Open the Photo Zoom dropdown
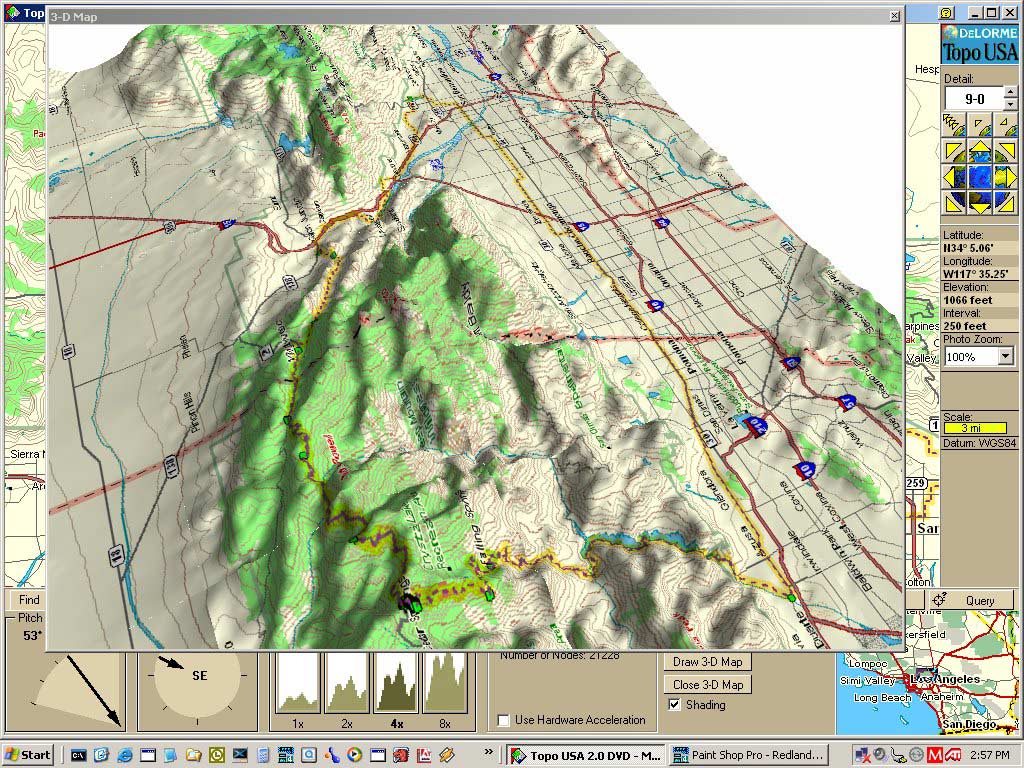The height and width of the screenshot is (768, 1024). [1005, 357]
